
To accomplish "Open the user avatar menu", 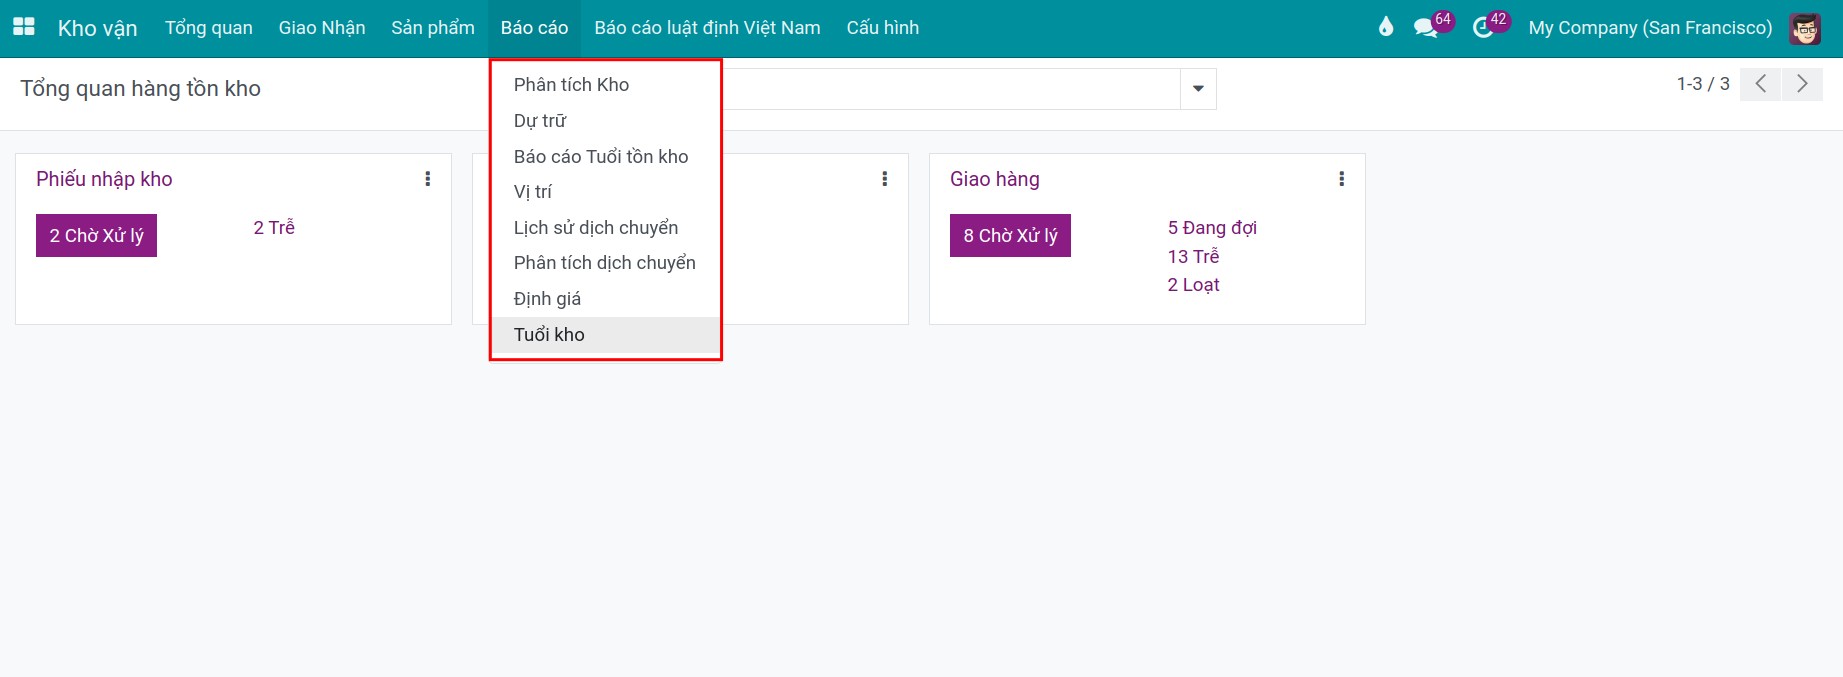I will pos(1805,28).
